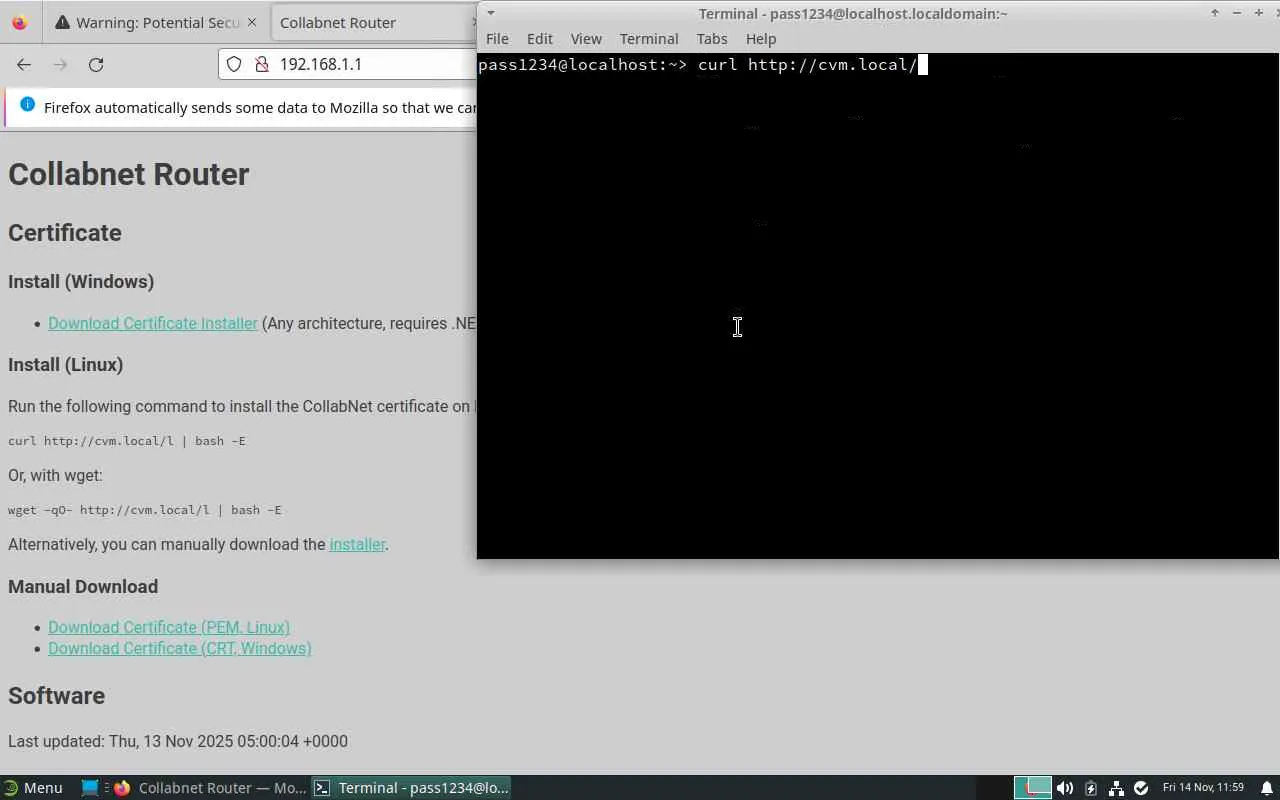Click Download Certificate (PEM, Linux) link
Viewport: 1280px width, 800px height.
[x=169, y=627]
